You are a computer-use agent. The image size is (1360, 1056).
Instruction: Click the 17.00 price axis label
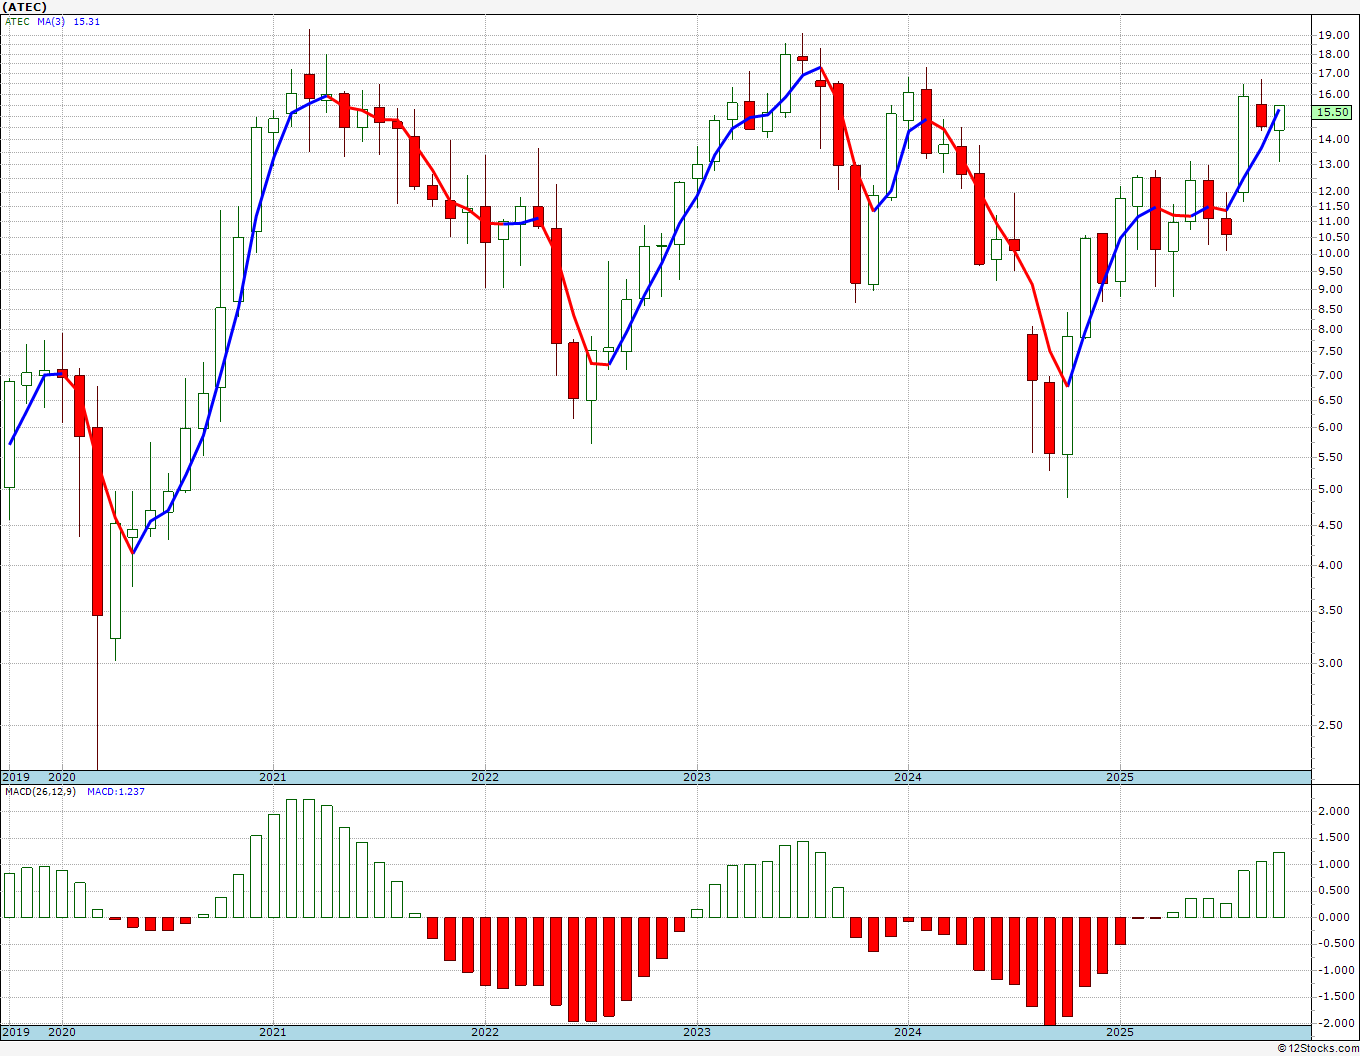(x=1333, y=74)
